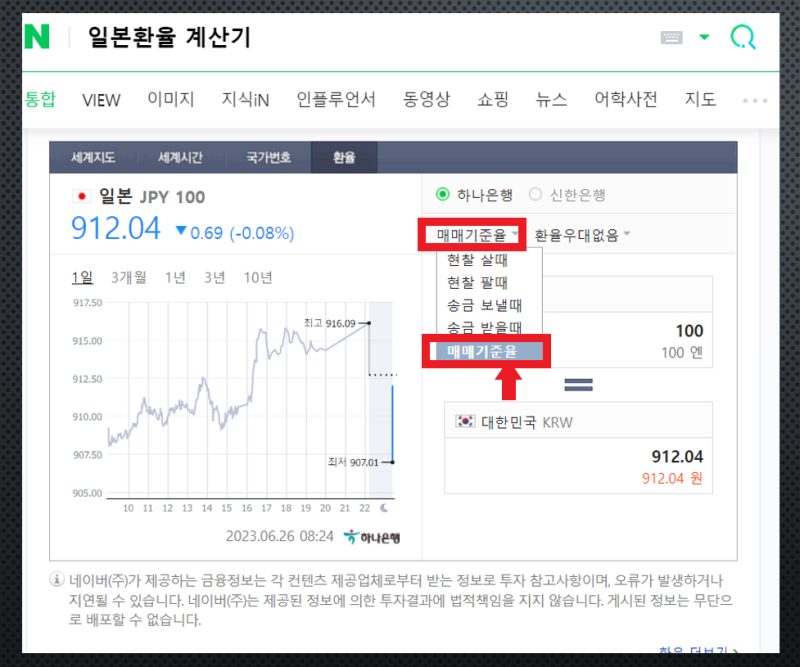This screenshot has width=800, height=667.
Task: Click the 하나은행 logo under the chart
Action: (x=372, y=537)
